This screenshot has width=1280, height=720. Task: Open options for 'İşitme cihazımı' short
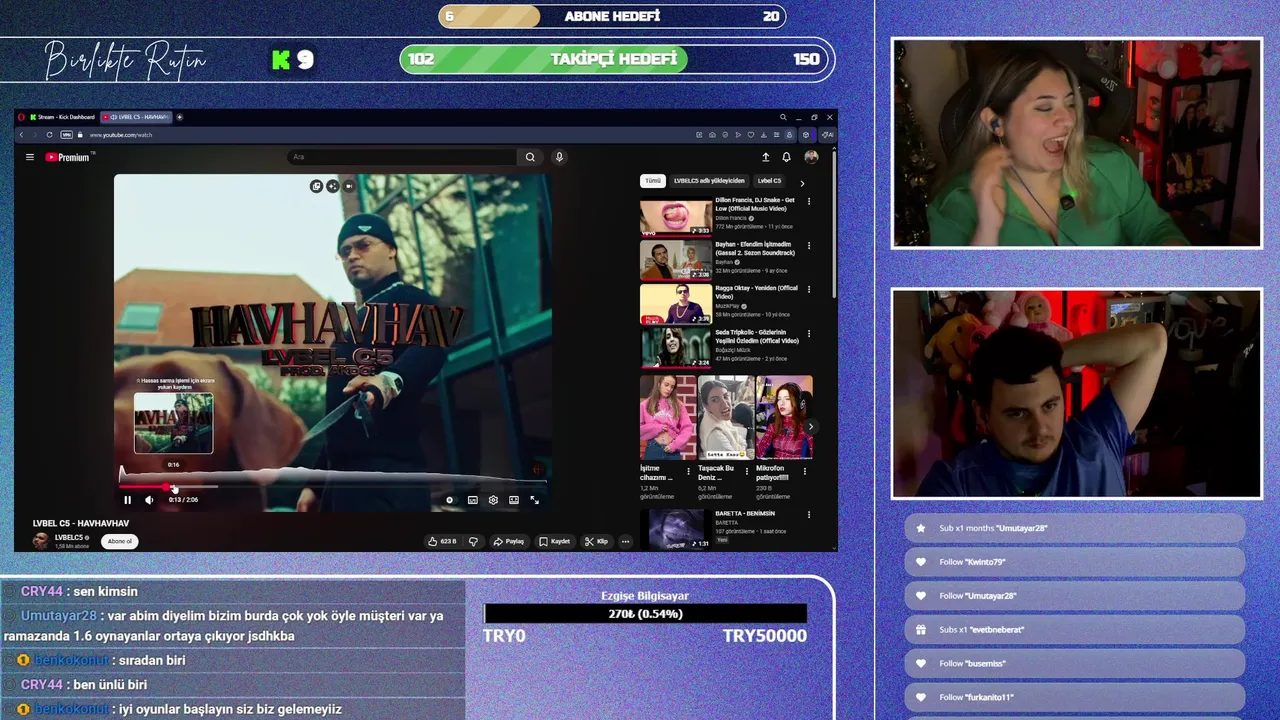click(x=688, y=471)
